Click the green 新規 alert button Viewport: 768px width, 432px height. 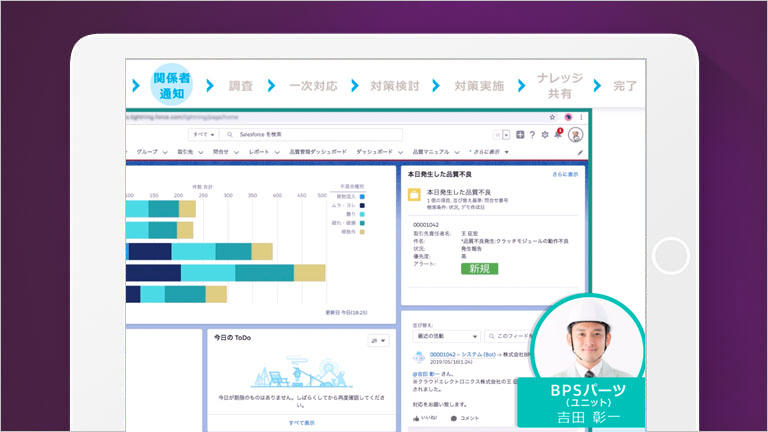pyautogui.click(x=479, y=269)
